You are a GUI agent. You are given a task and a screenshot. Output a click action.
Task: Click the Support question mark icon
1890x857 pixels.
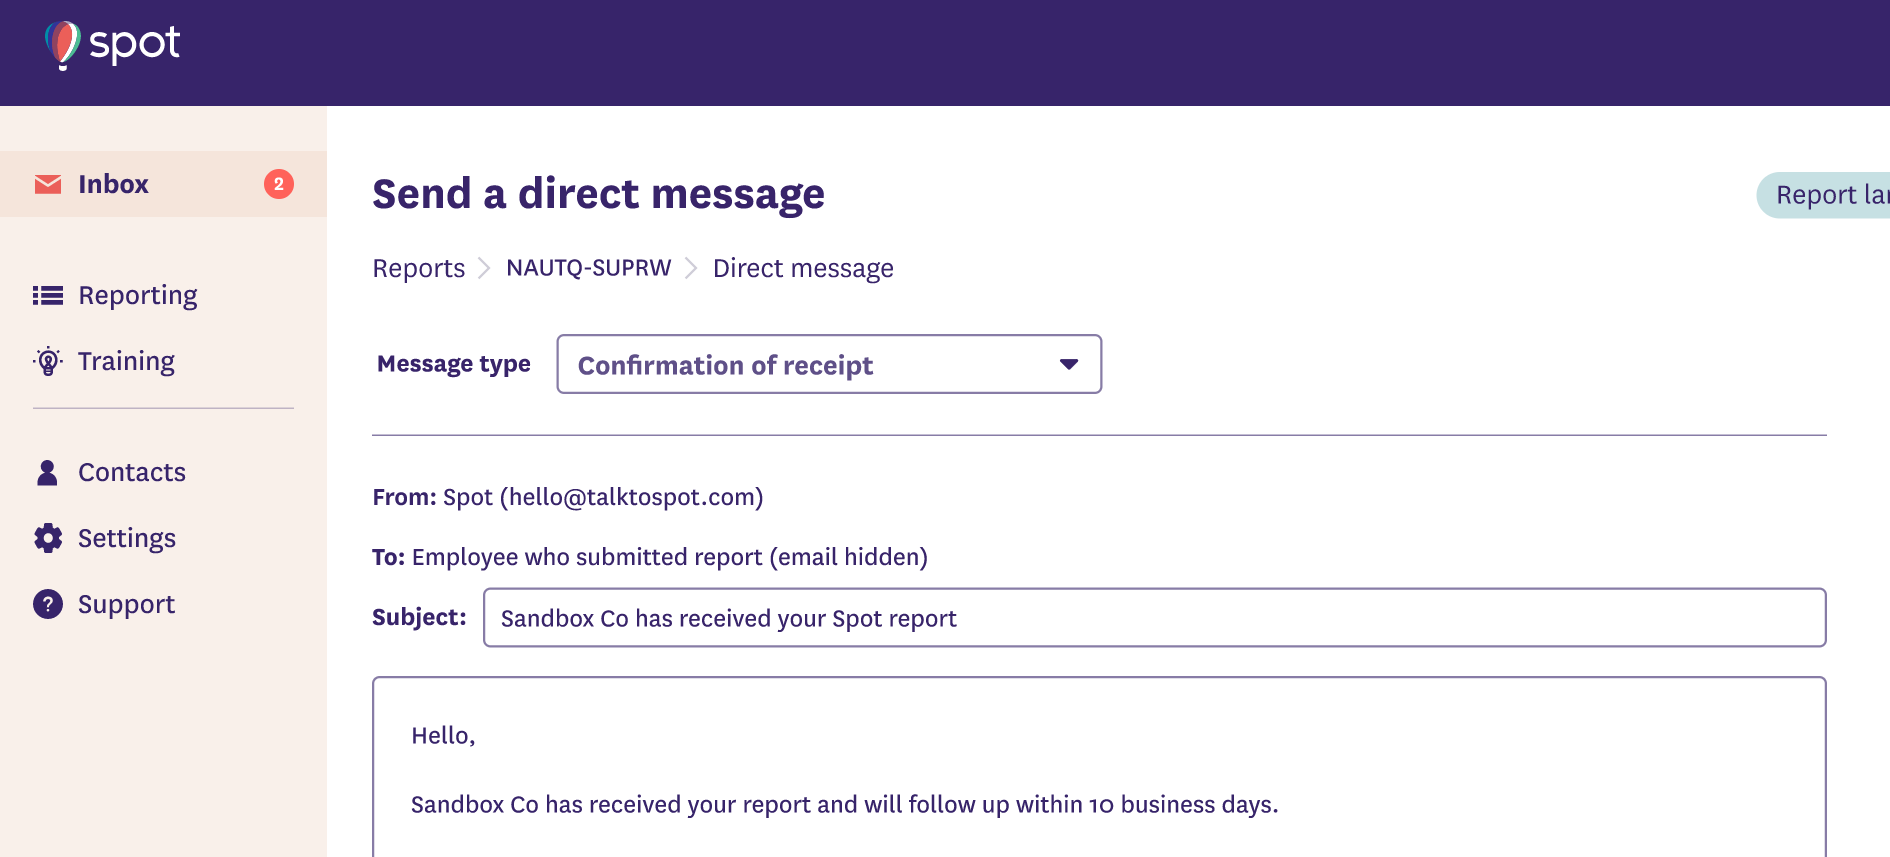[48, 604]
